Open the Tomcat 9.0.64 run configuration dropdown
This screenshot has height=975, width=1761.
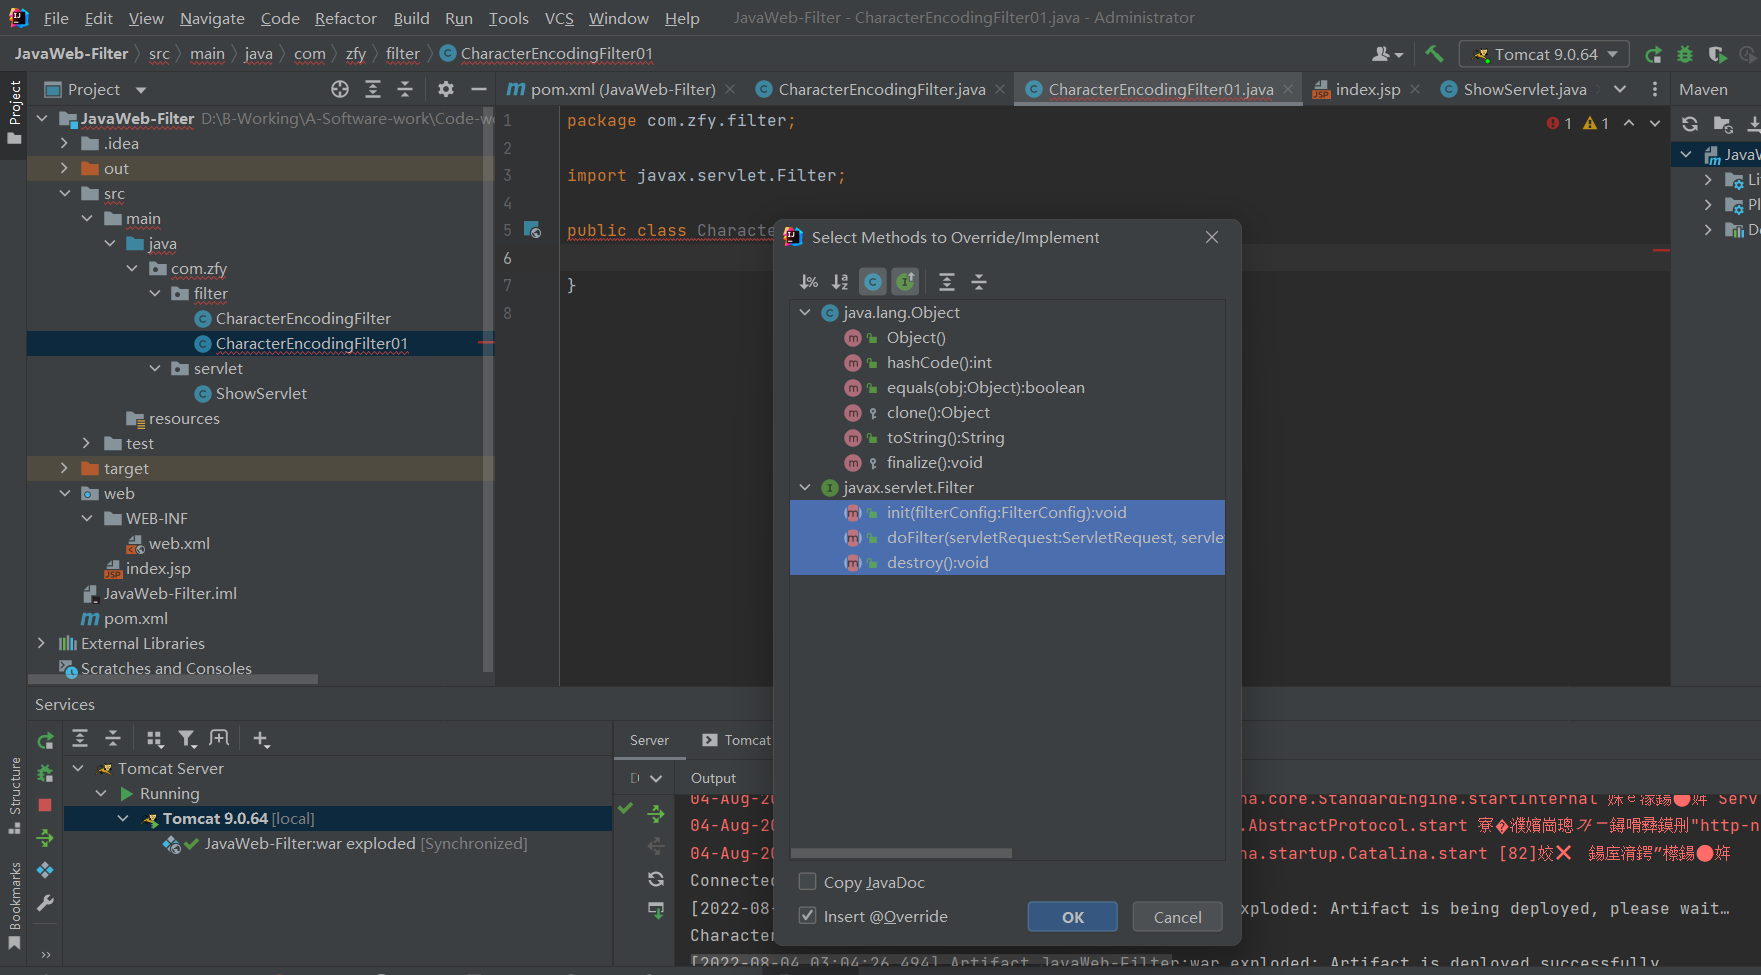pos(1544,54)
